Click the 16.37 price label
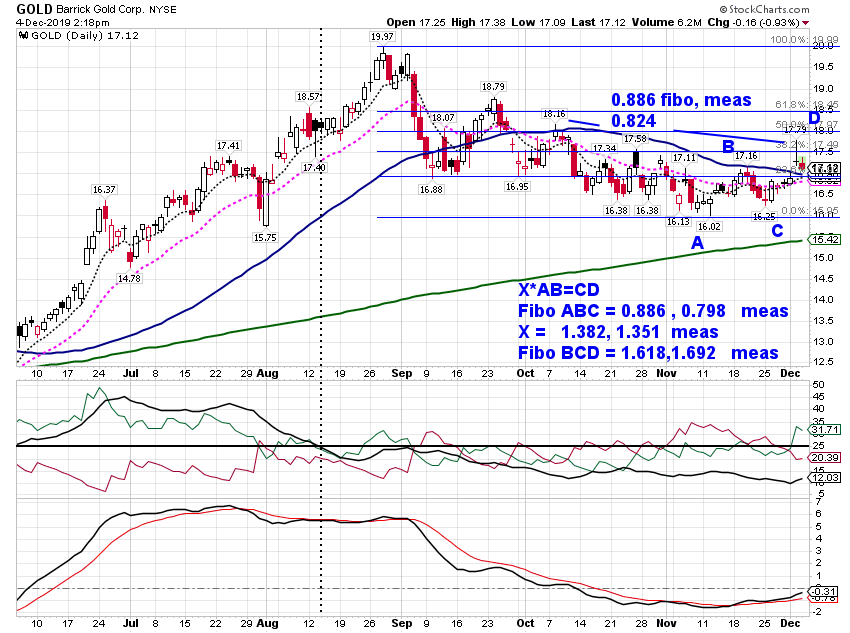Image resolution: width=850 pixels, height=633 pixels. 104,189
